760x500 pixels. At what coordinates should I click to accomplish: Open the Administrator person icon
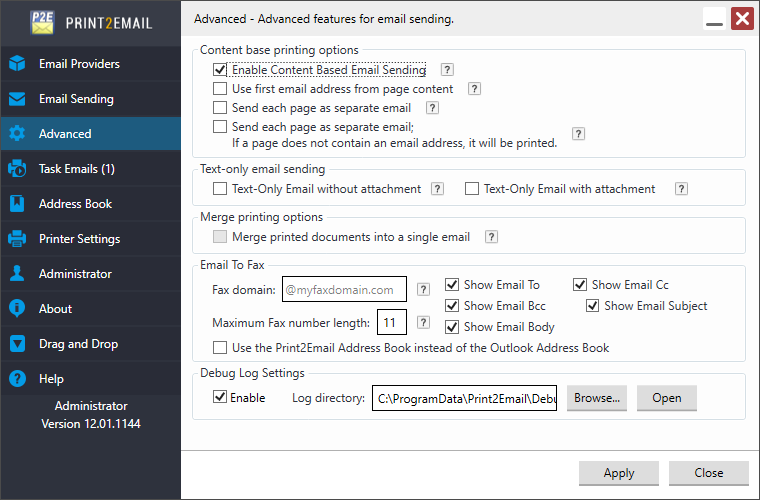click(17, 273)
